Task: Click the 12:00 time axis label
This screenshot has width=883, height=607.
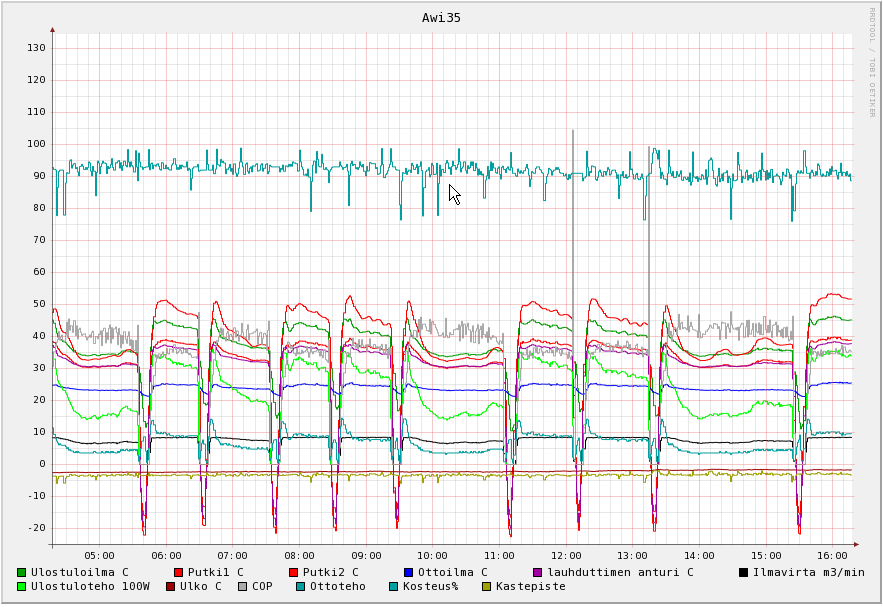Action: coord(566,555)
